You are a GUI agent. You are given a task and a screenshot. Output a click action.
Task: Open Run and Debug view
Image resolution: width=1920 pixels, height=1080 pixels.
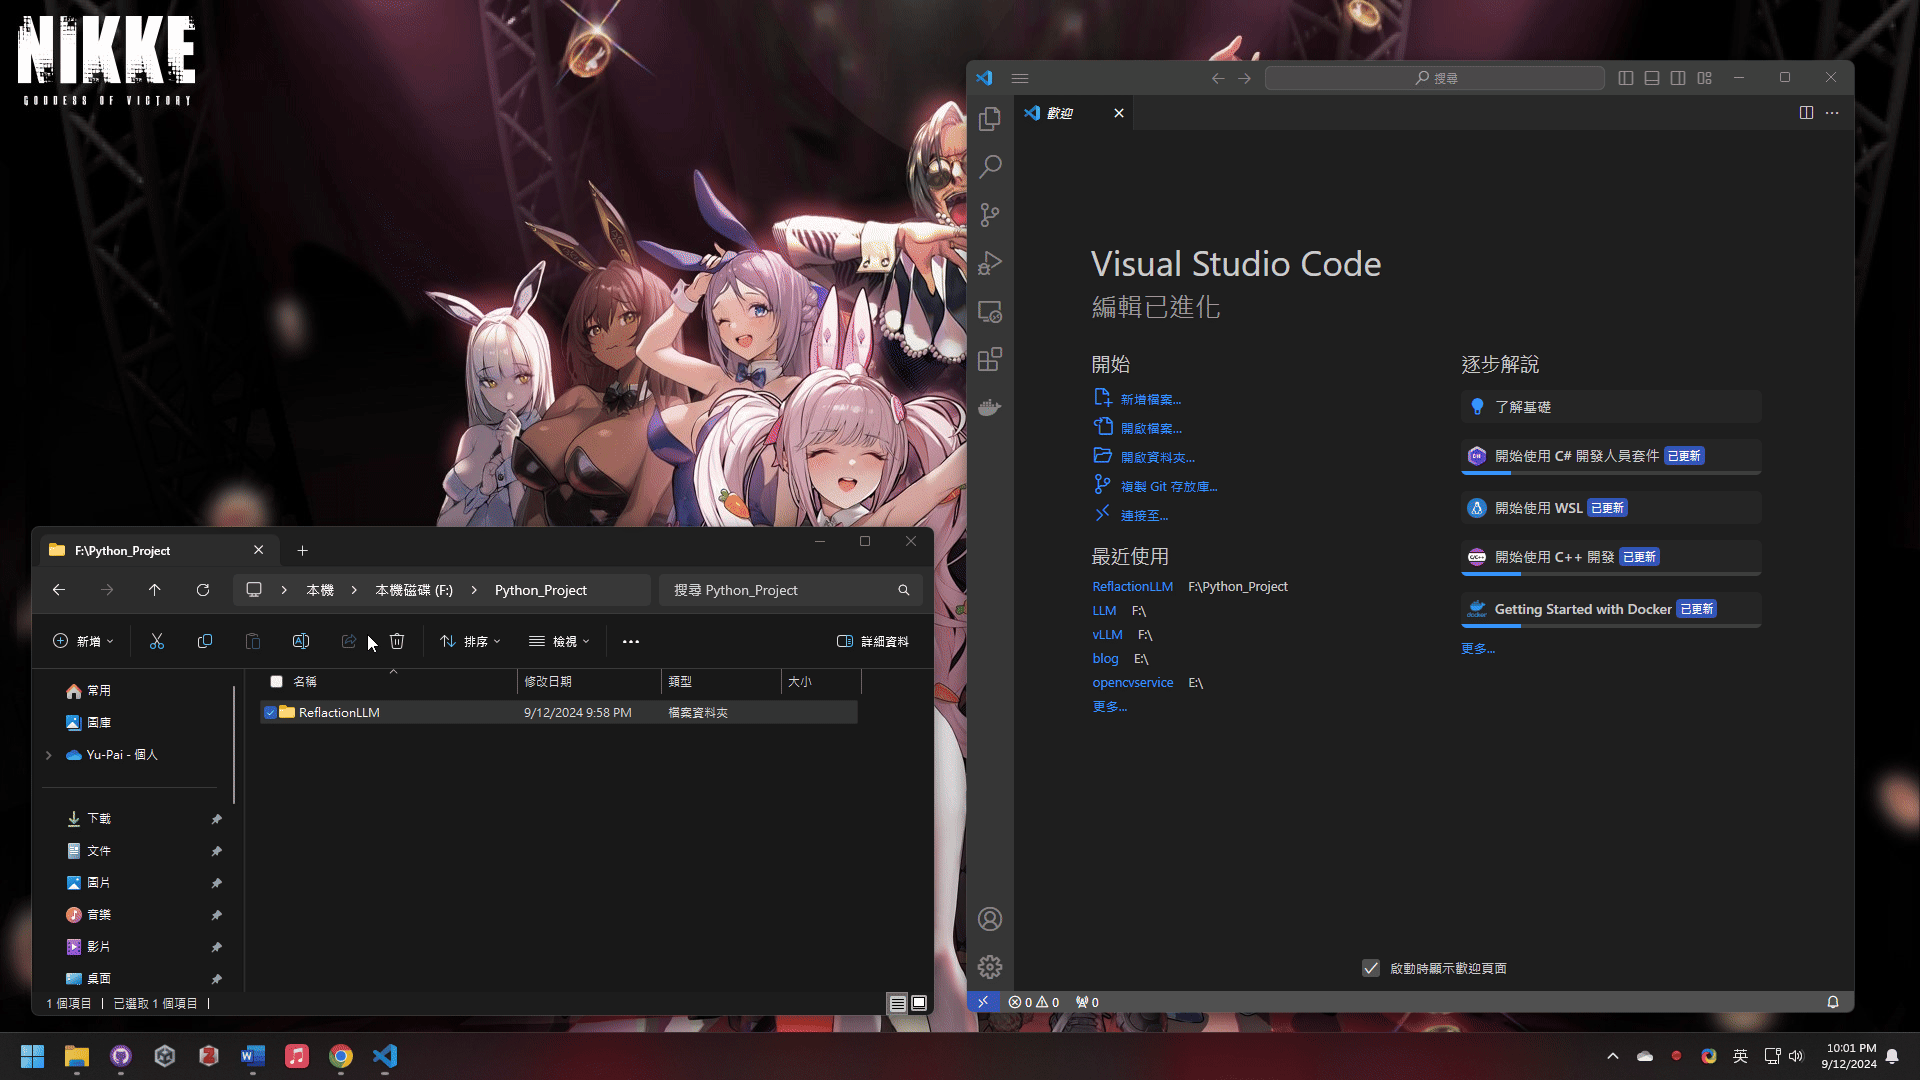coord(990,263)
